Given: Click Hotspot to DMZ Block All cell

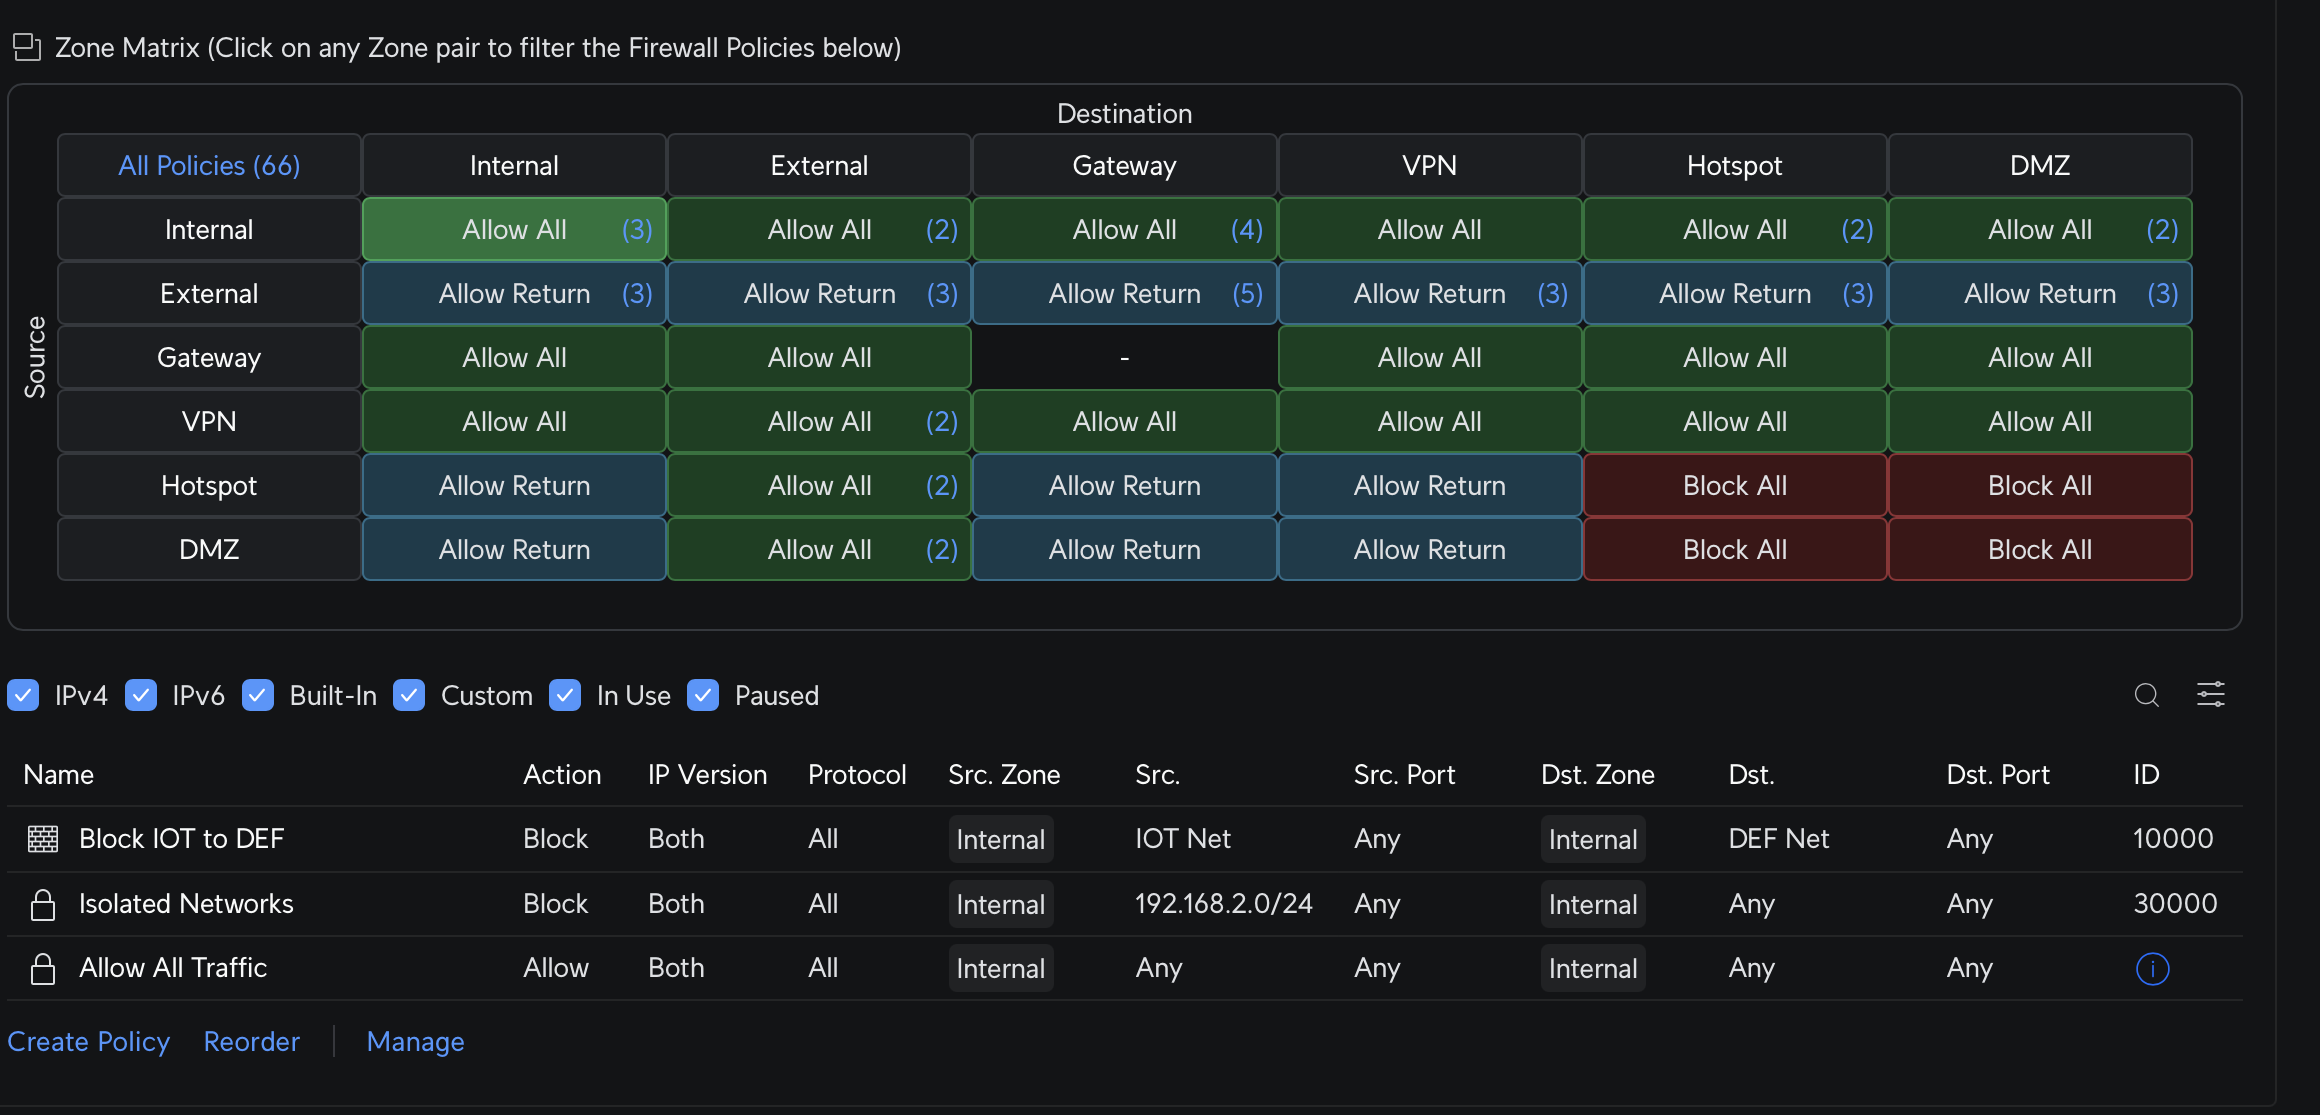Looking at the screenshot, I should 2039,486.
